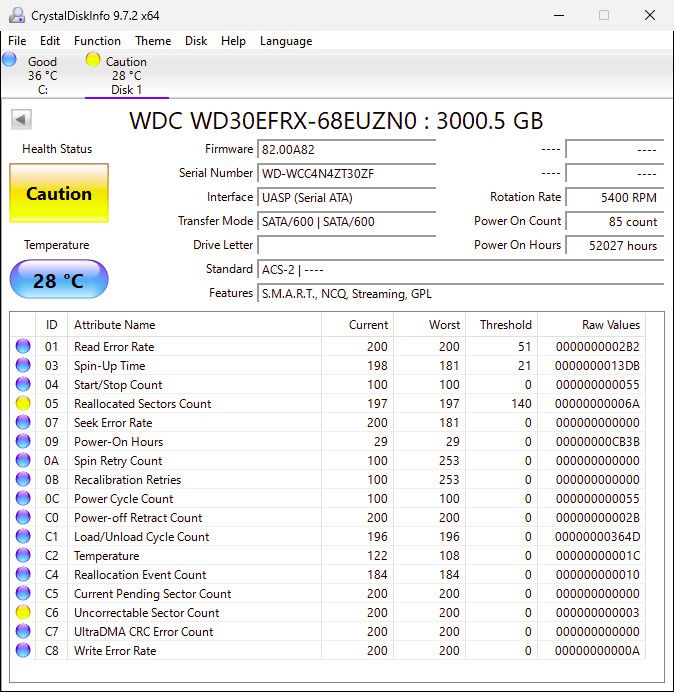Click the Power On Hours value 52027 hours

[x=615, y=245]
